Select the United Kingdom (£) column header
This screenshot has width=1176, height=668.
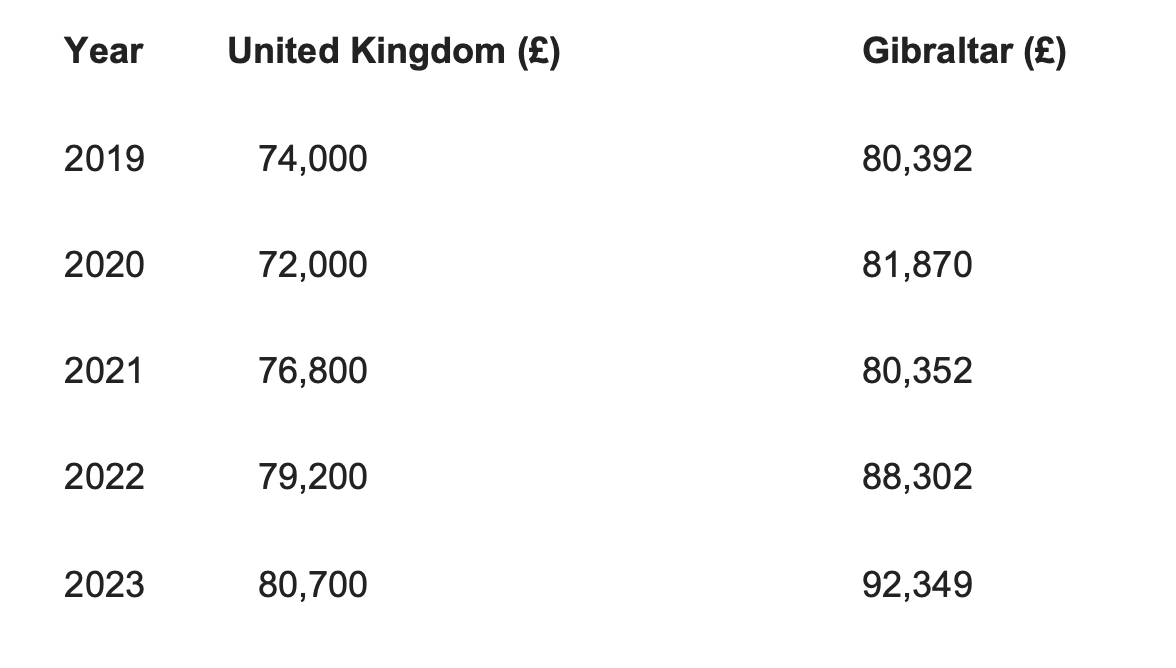click(x=394, y=52)
